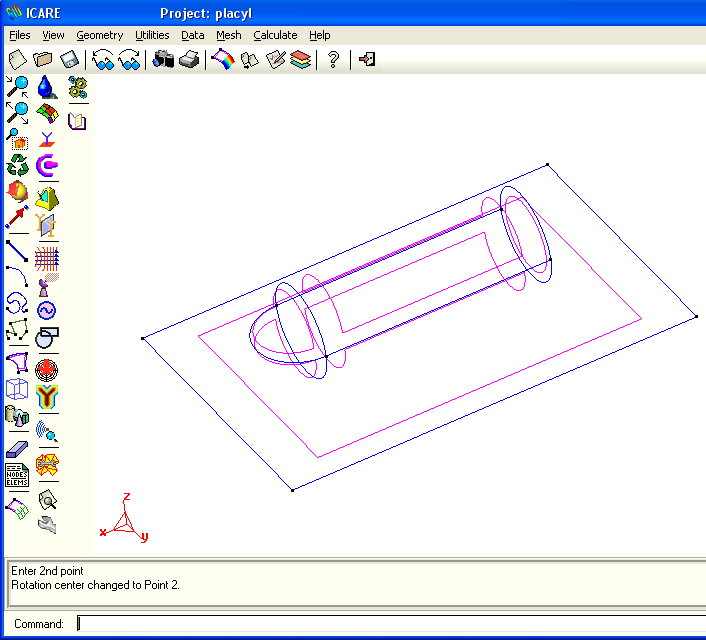Click the red XYZ axis triad
The image size is (706, 640).
(124, 518)
